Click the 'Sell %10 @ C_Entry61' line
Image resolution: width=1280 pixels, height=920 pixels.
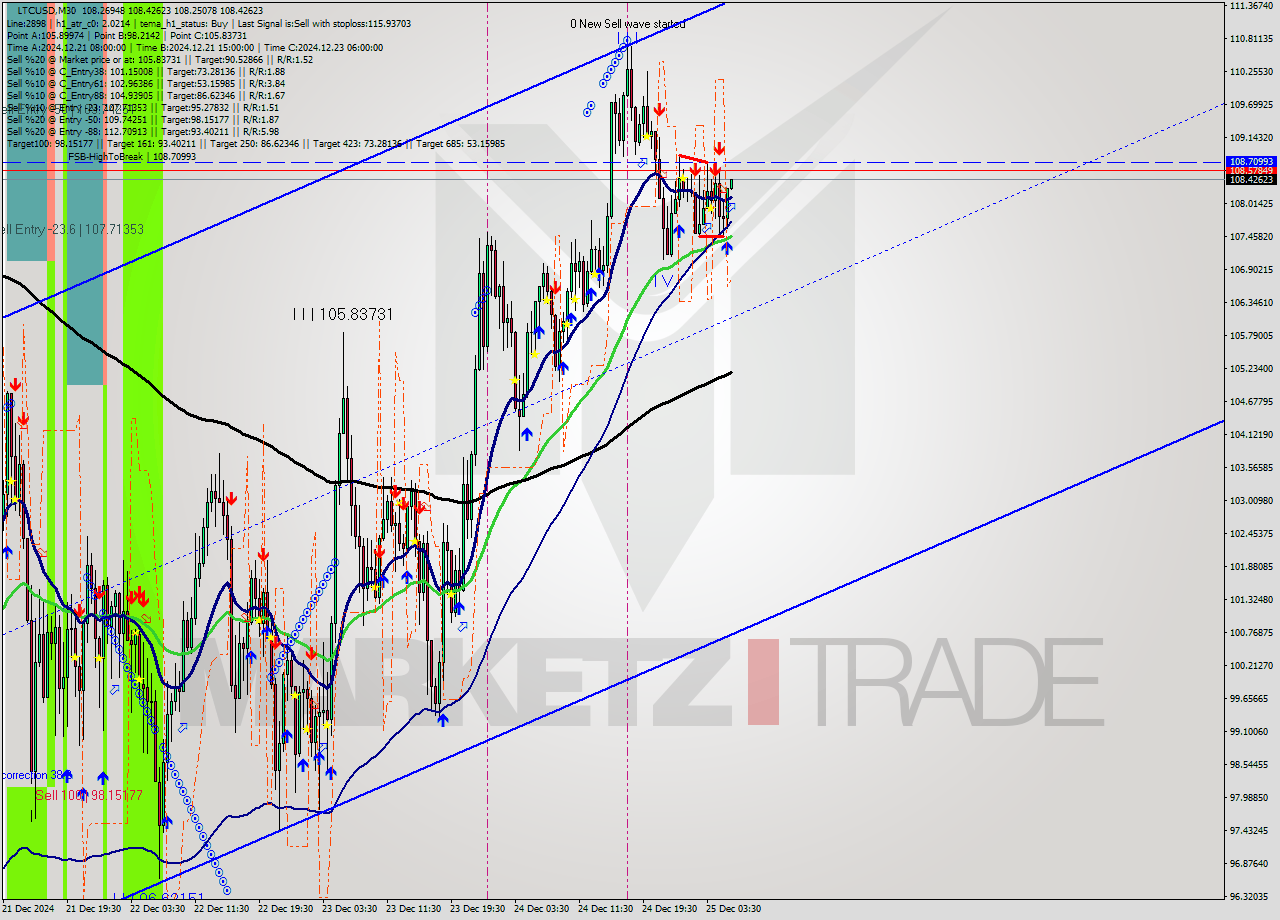[146, 84]
